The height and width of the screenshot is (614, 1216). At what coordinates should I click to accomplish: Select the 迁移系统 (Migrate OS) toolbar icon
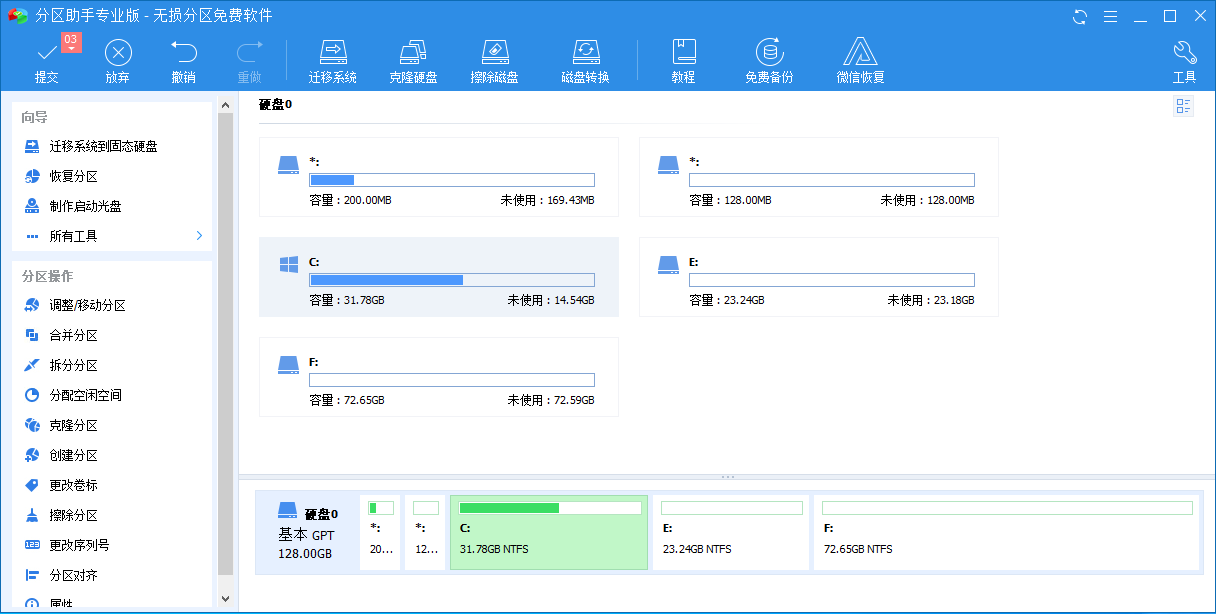333,58
